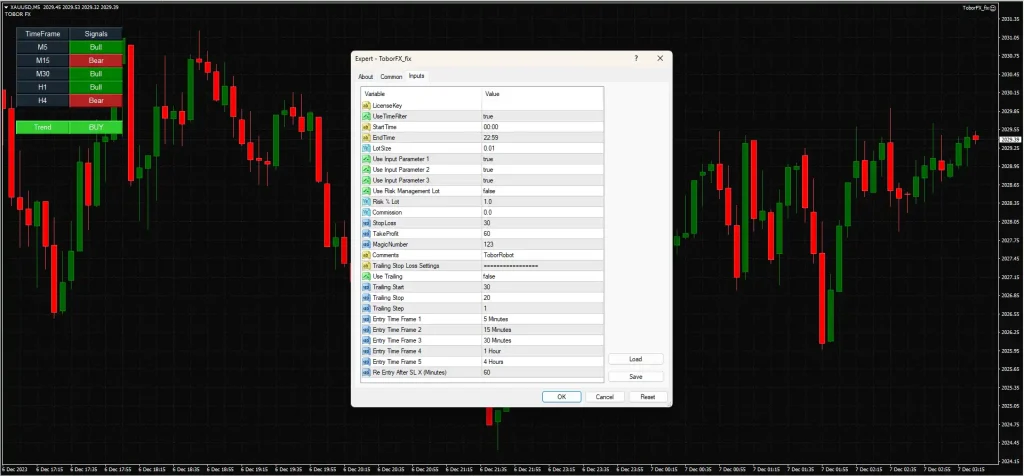Click the Load button
Image resolution: width=1024 pixels, height=476 pixels.
point(636,359)
